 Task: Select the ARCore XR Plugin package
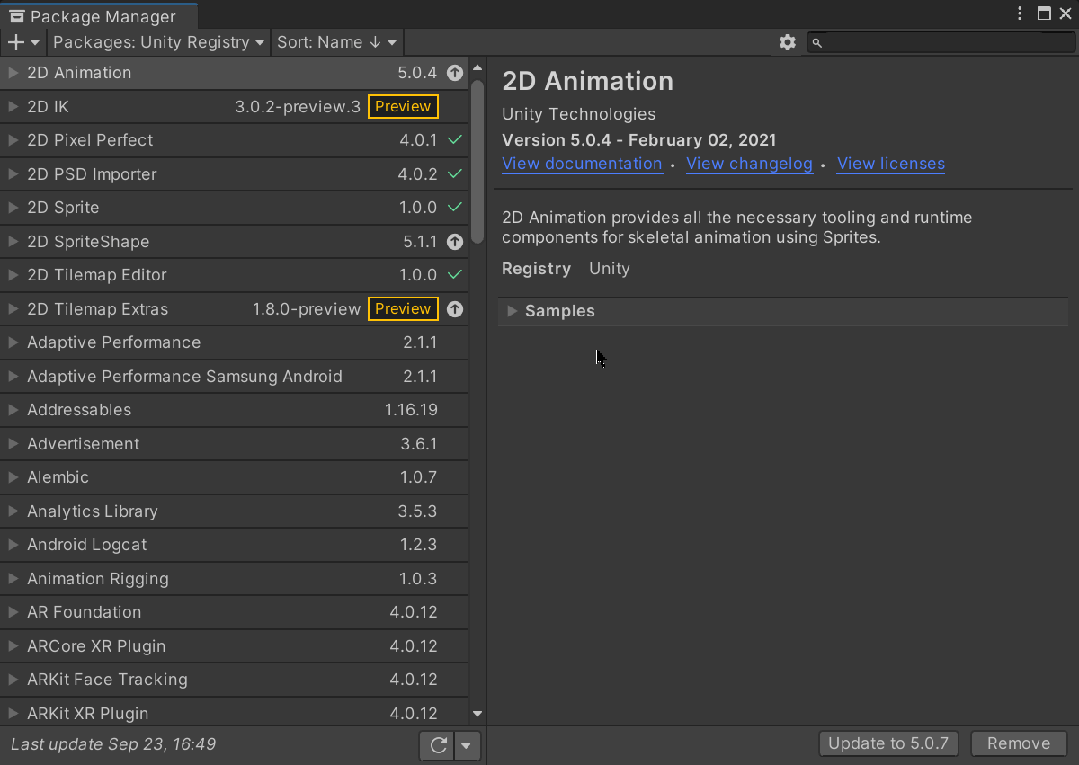(x=234, y=646)
